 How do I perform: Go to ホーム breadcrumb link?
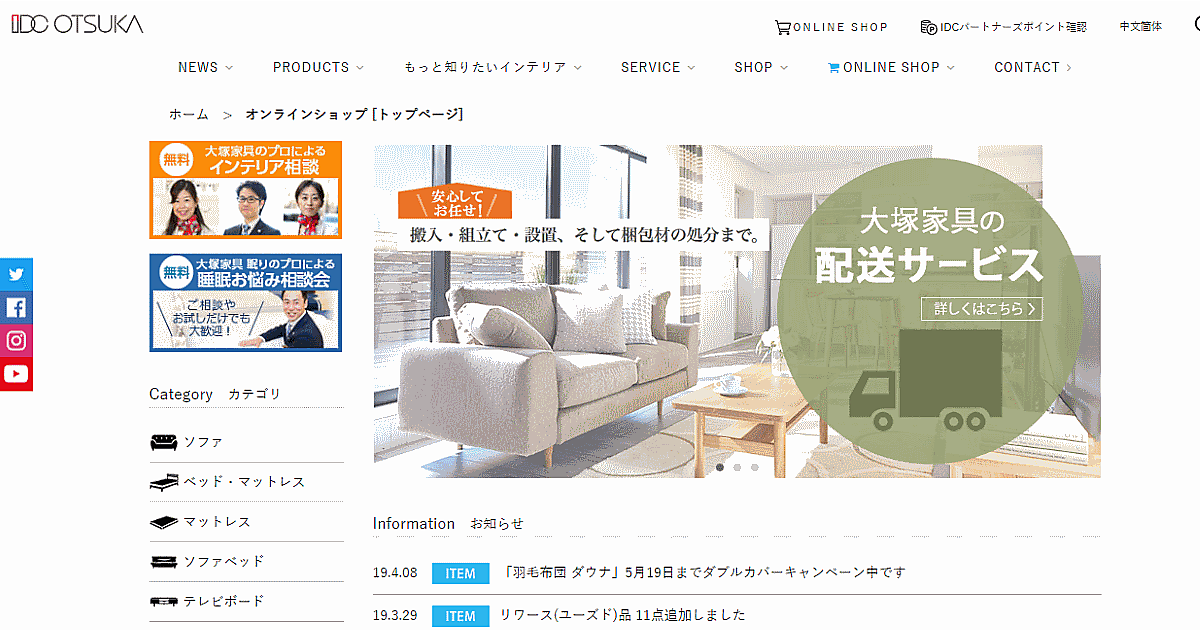pyautogui.click(x=189, y=114)
